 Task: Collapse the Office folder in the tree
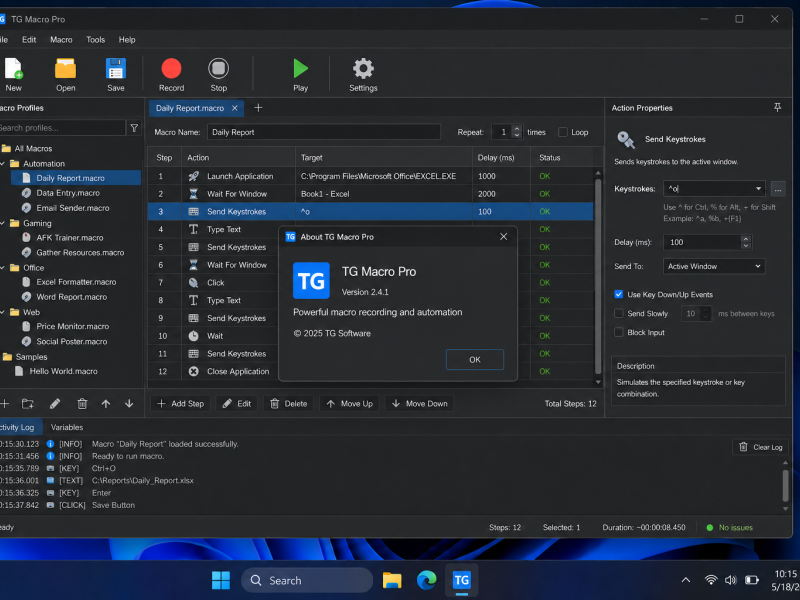coord(3,268)
